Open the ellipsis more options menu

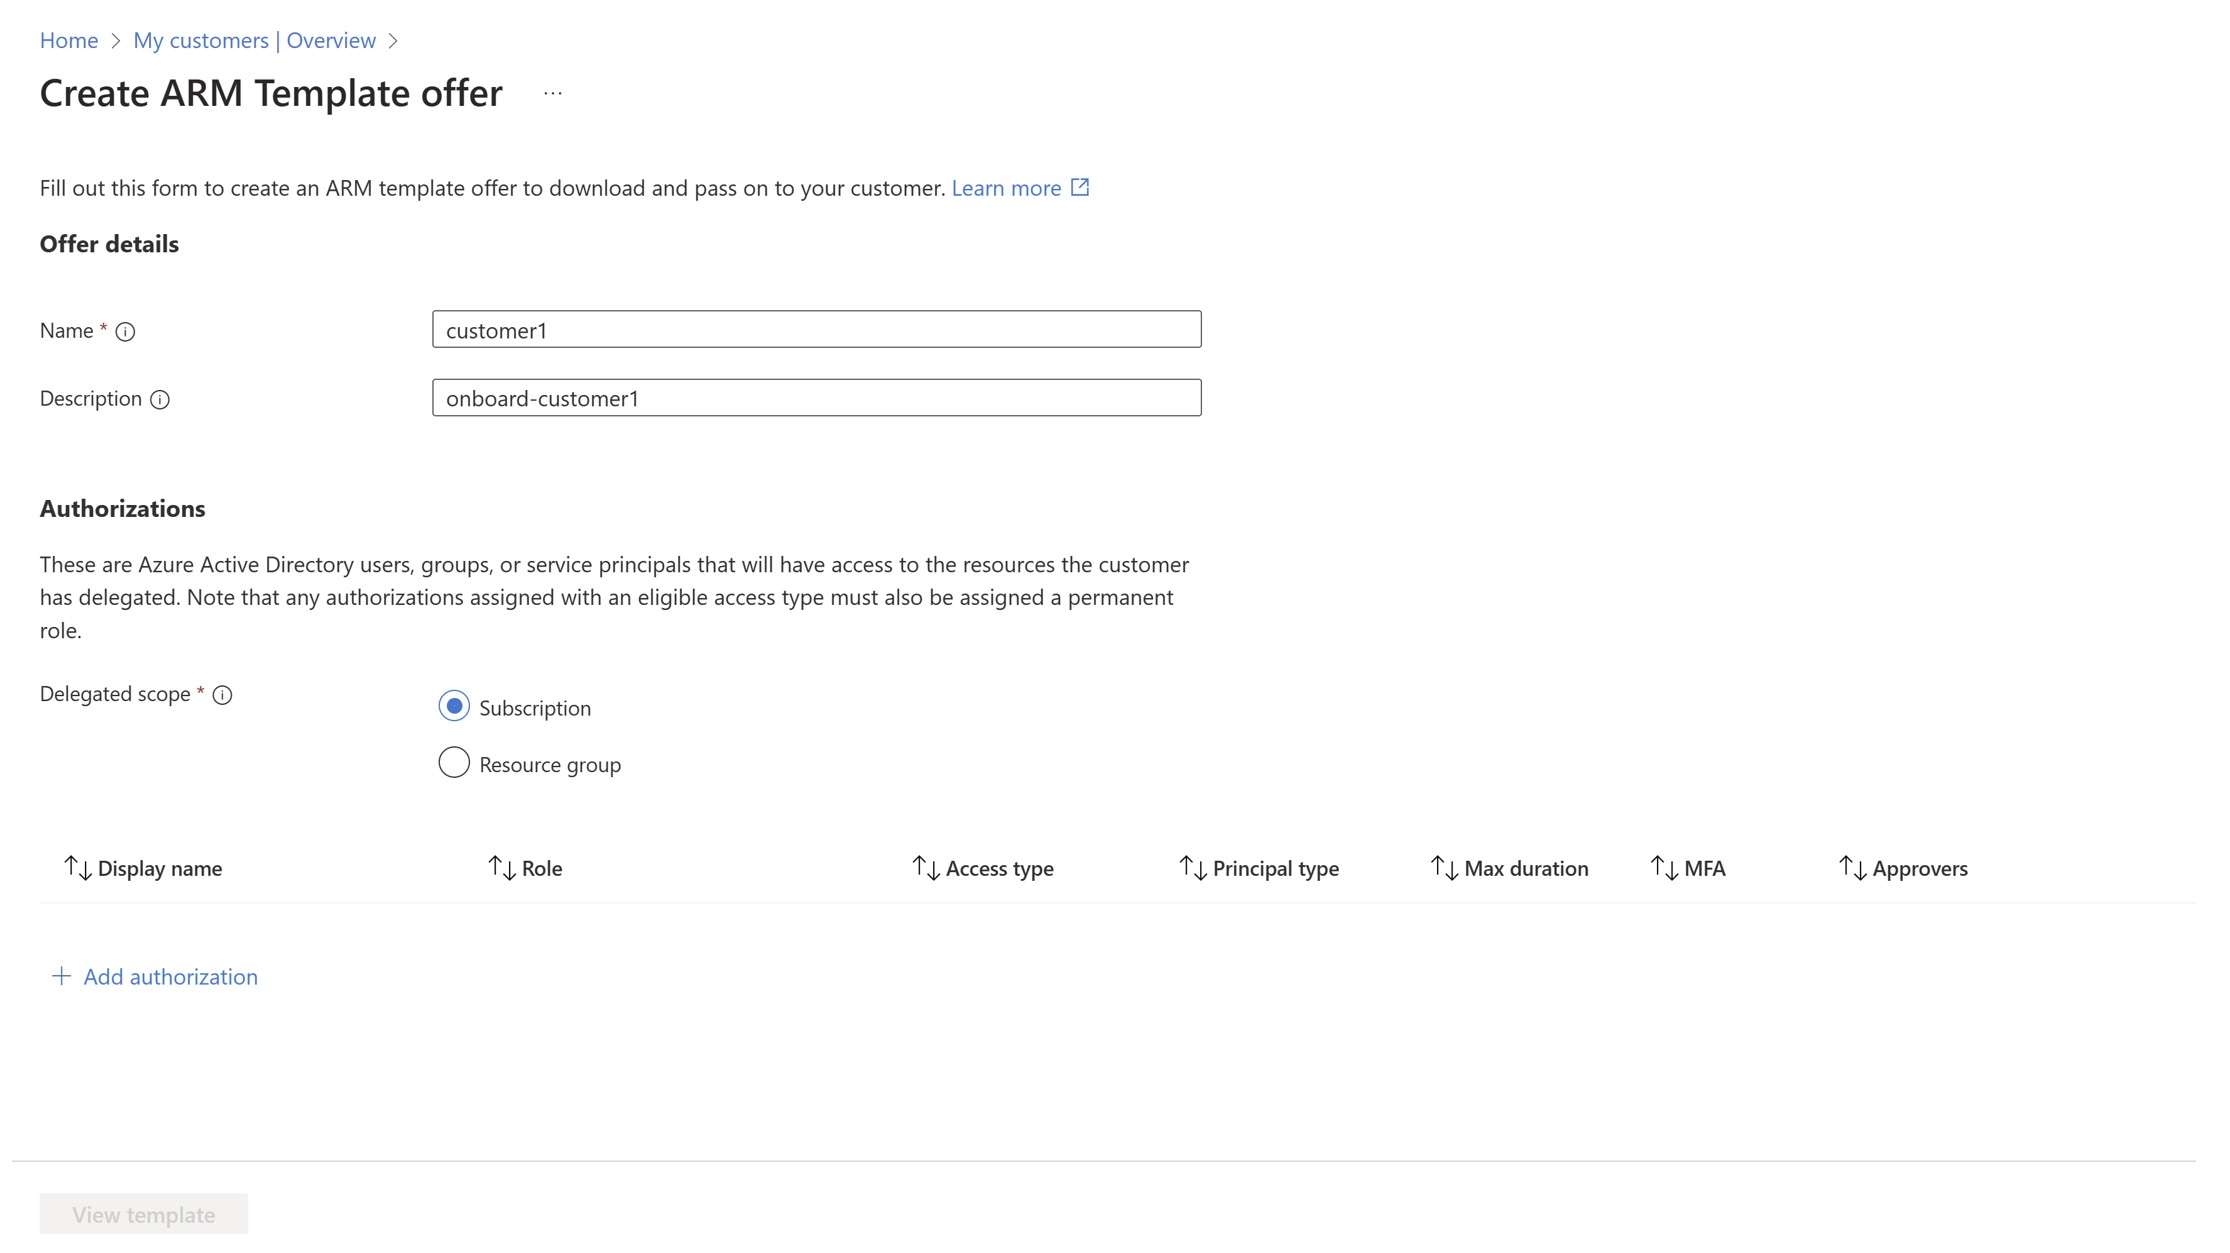click(553, 93)
